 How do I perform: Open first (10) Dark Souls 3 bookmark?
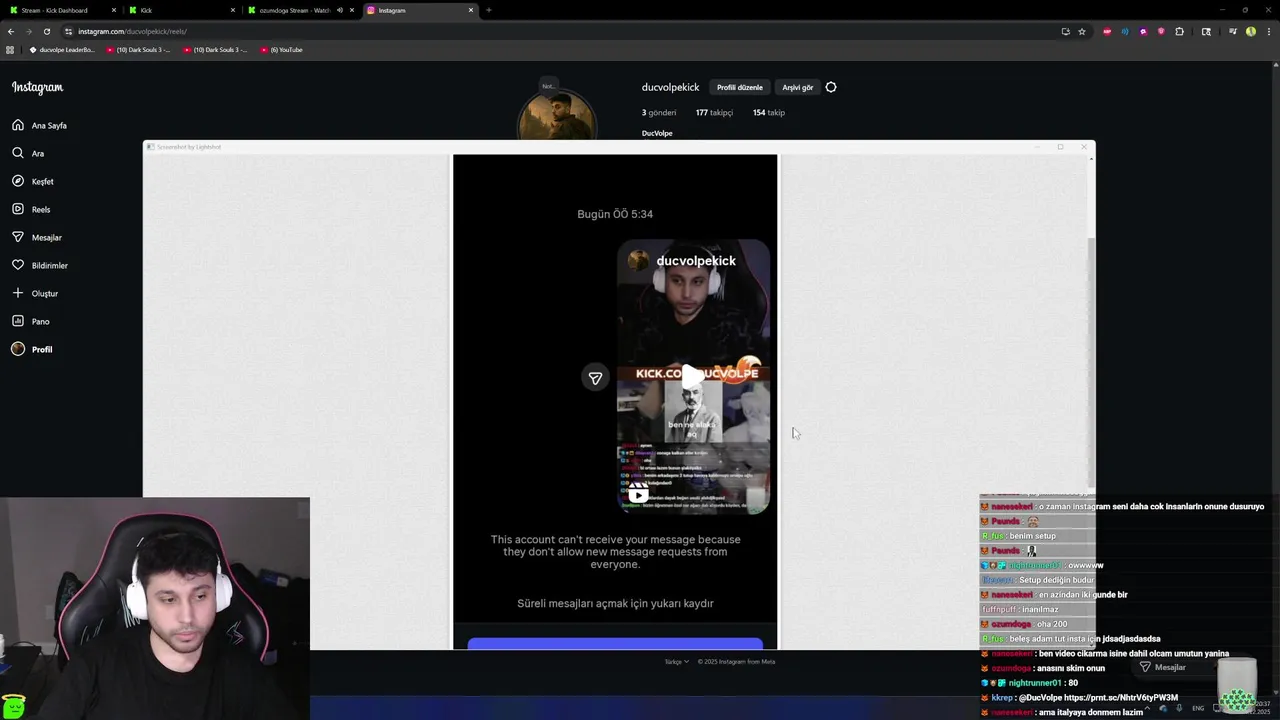138,49
